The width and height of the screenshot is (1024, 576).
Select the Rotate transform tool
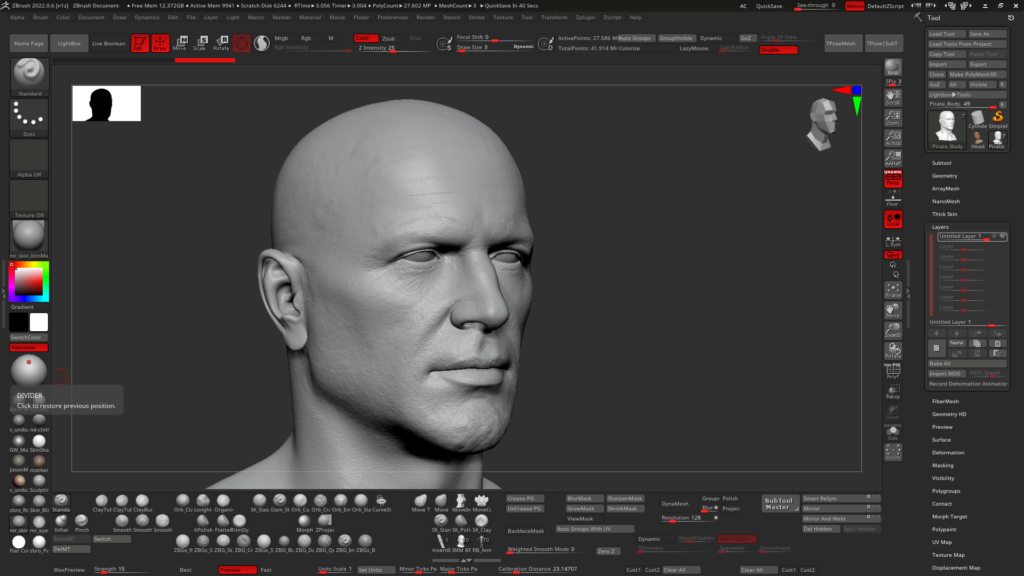coord(221,43)
